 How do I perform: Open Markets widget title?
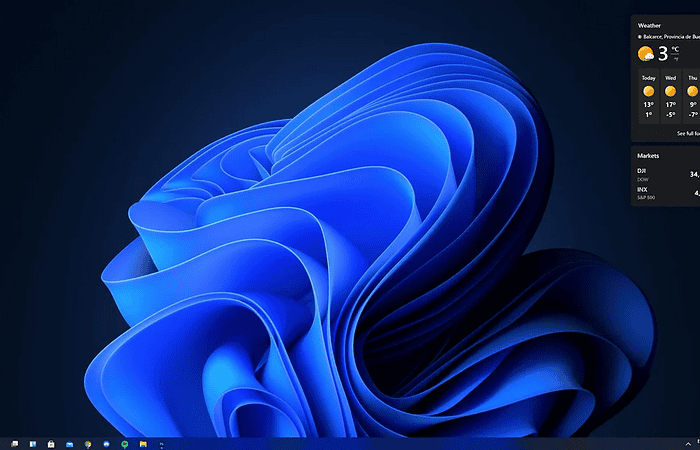(648, 156)
